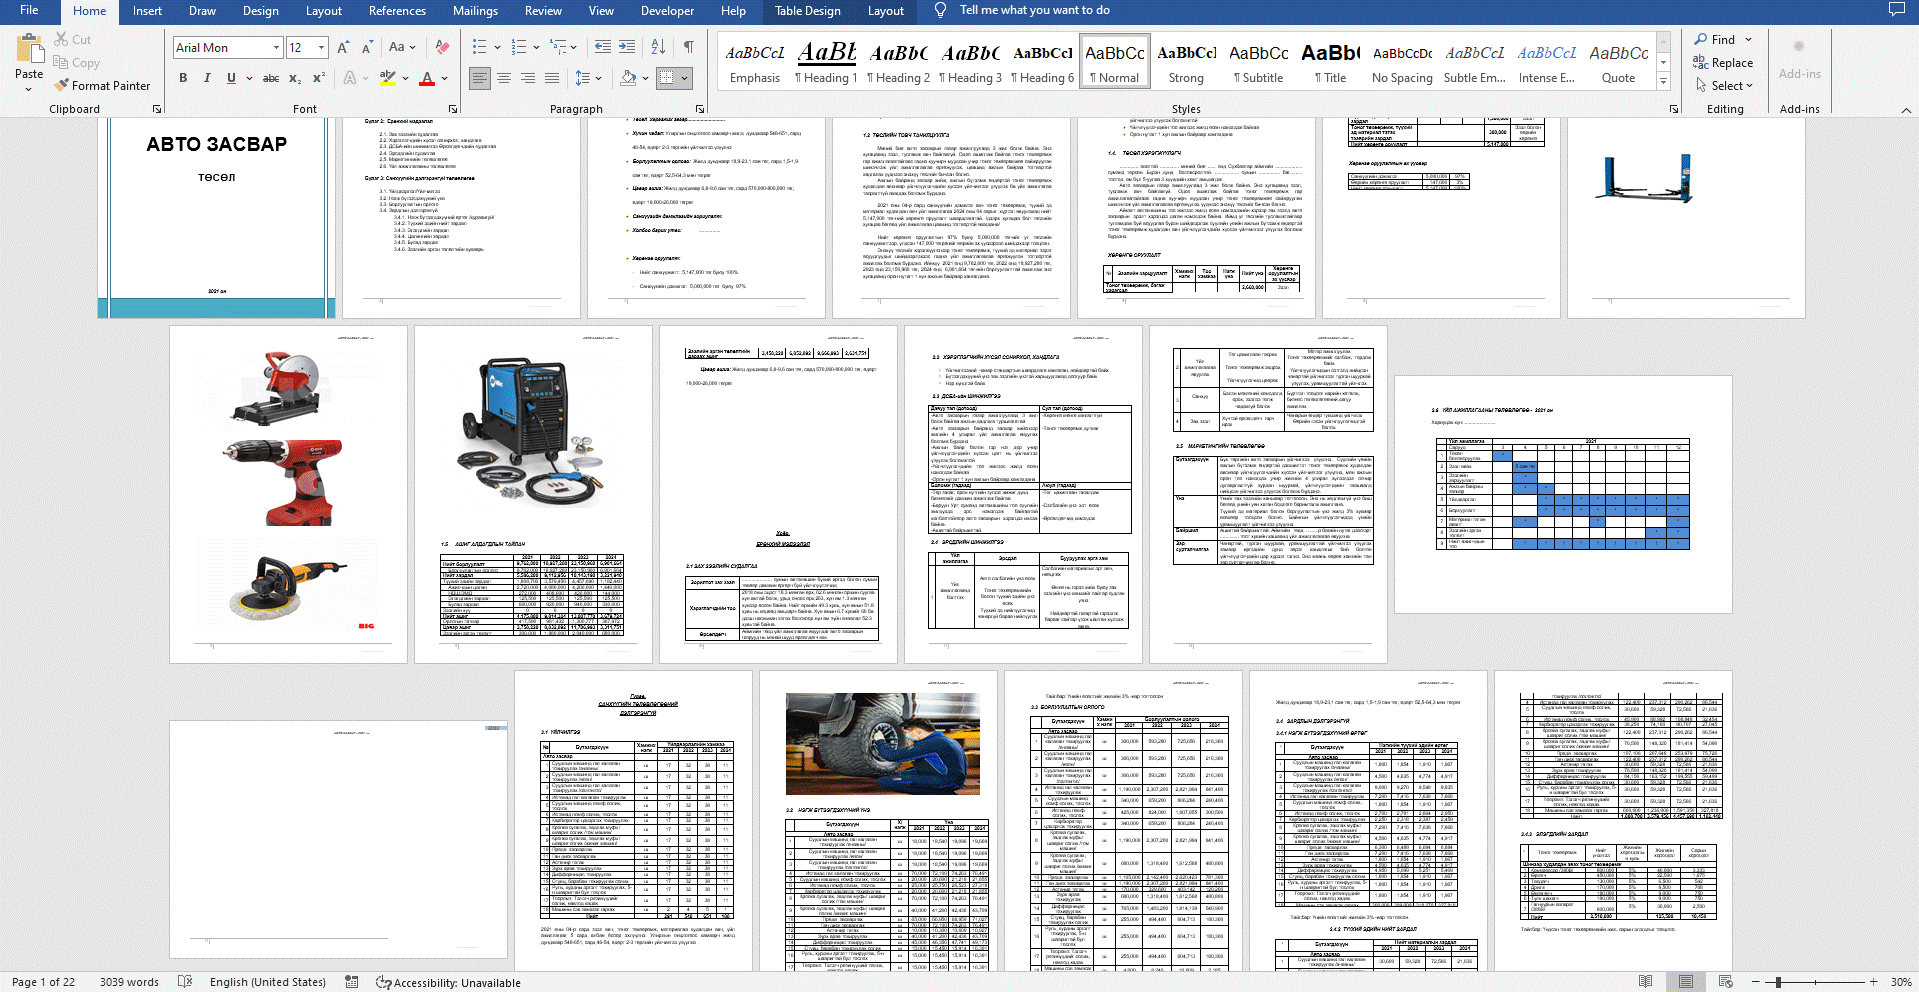Apply Heading 1 style
This screenshot has width=1919, height=992.
coord(826,62)
